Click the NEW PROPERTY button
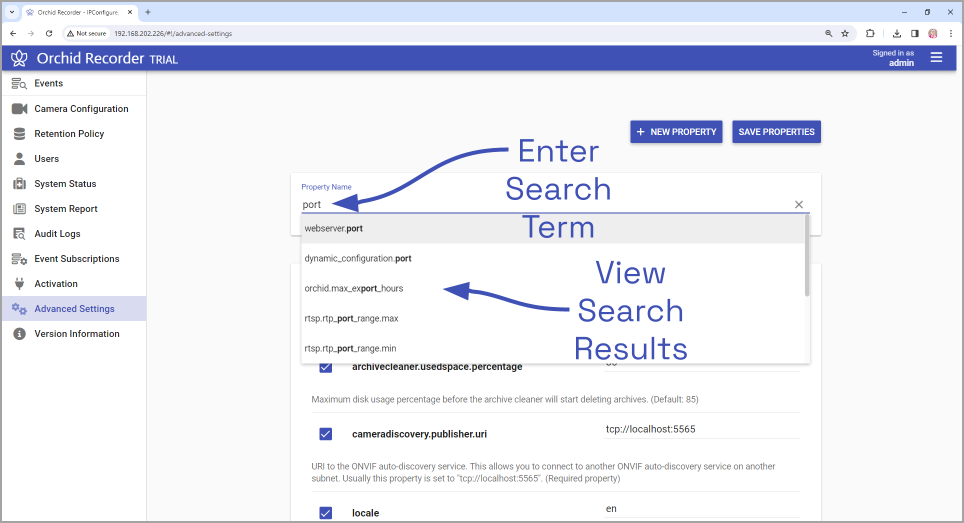The width and height of the screenshot is (964, 523). click(x=676, y=132)
